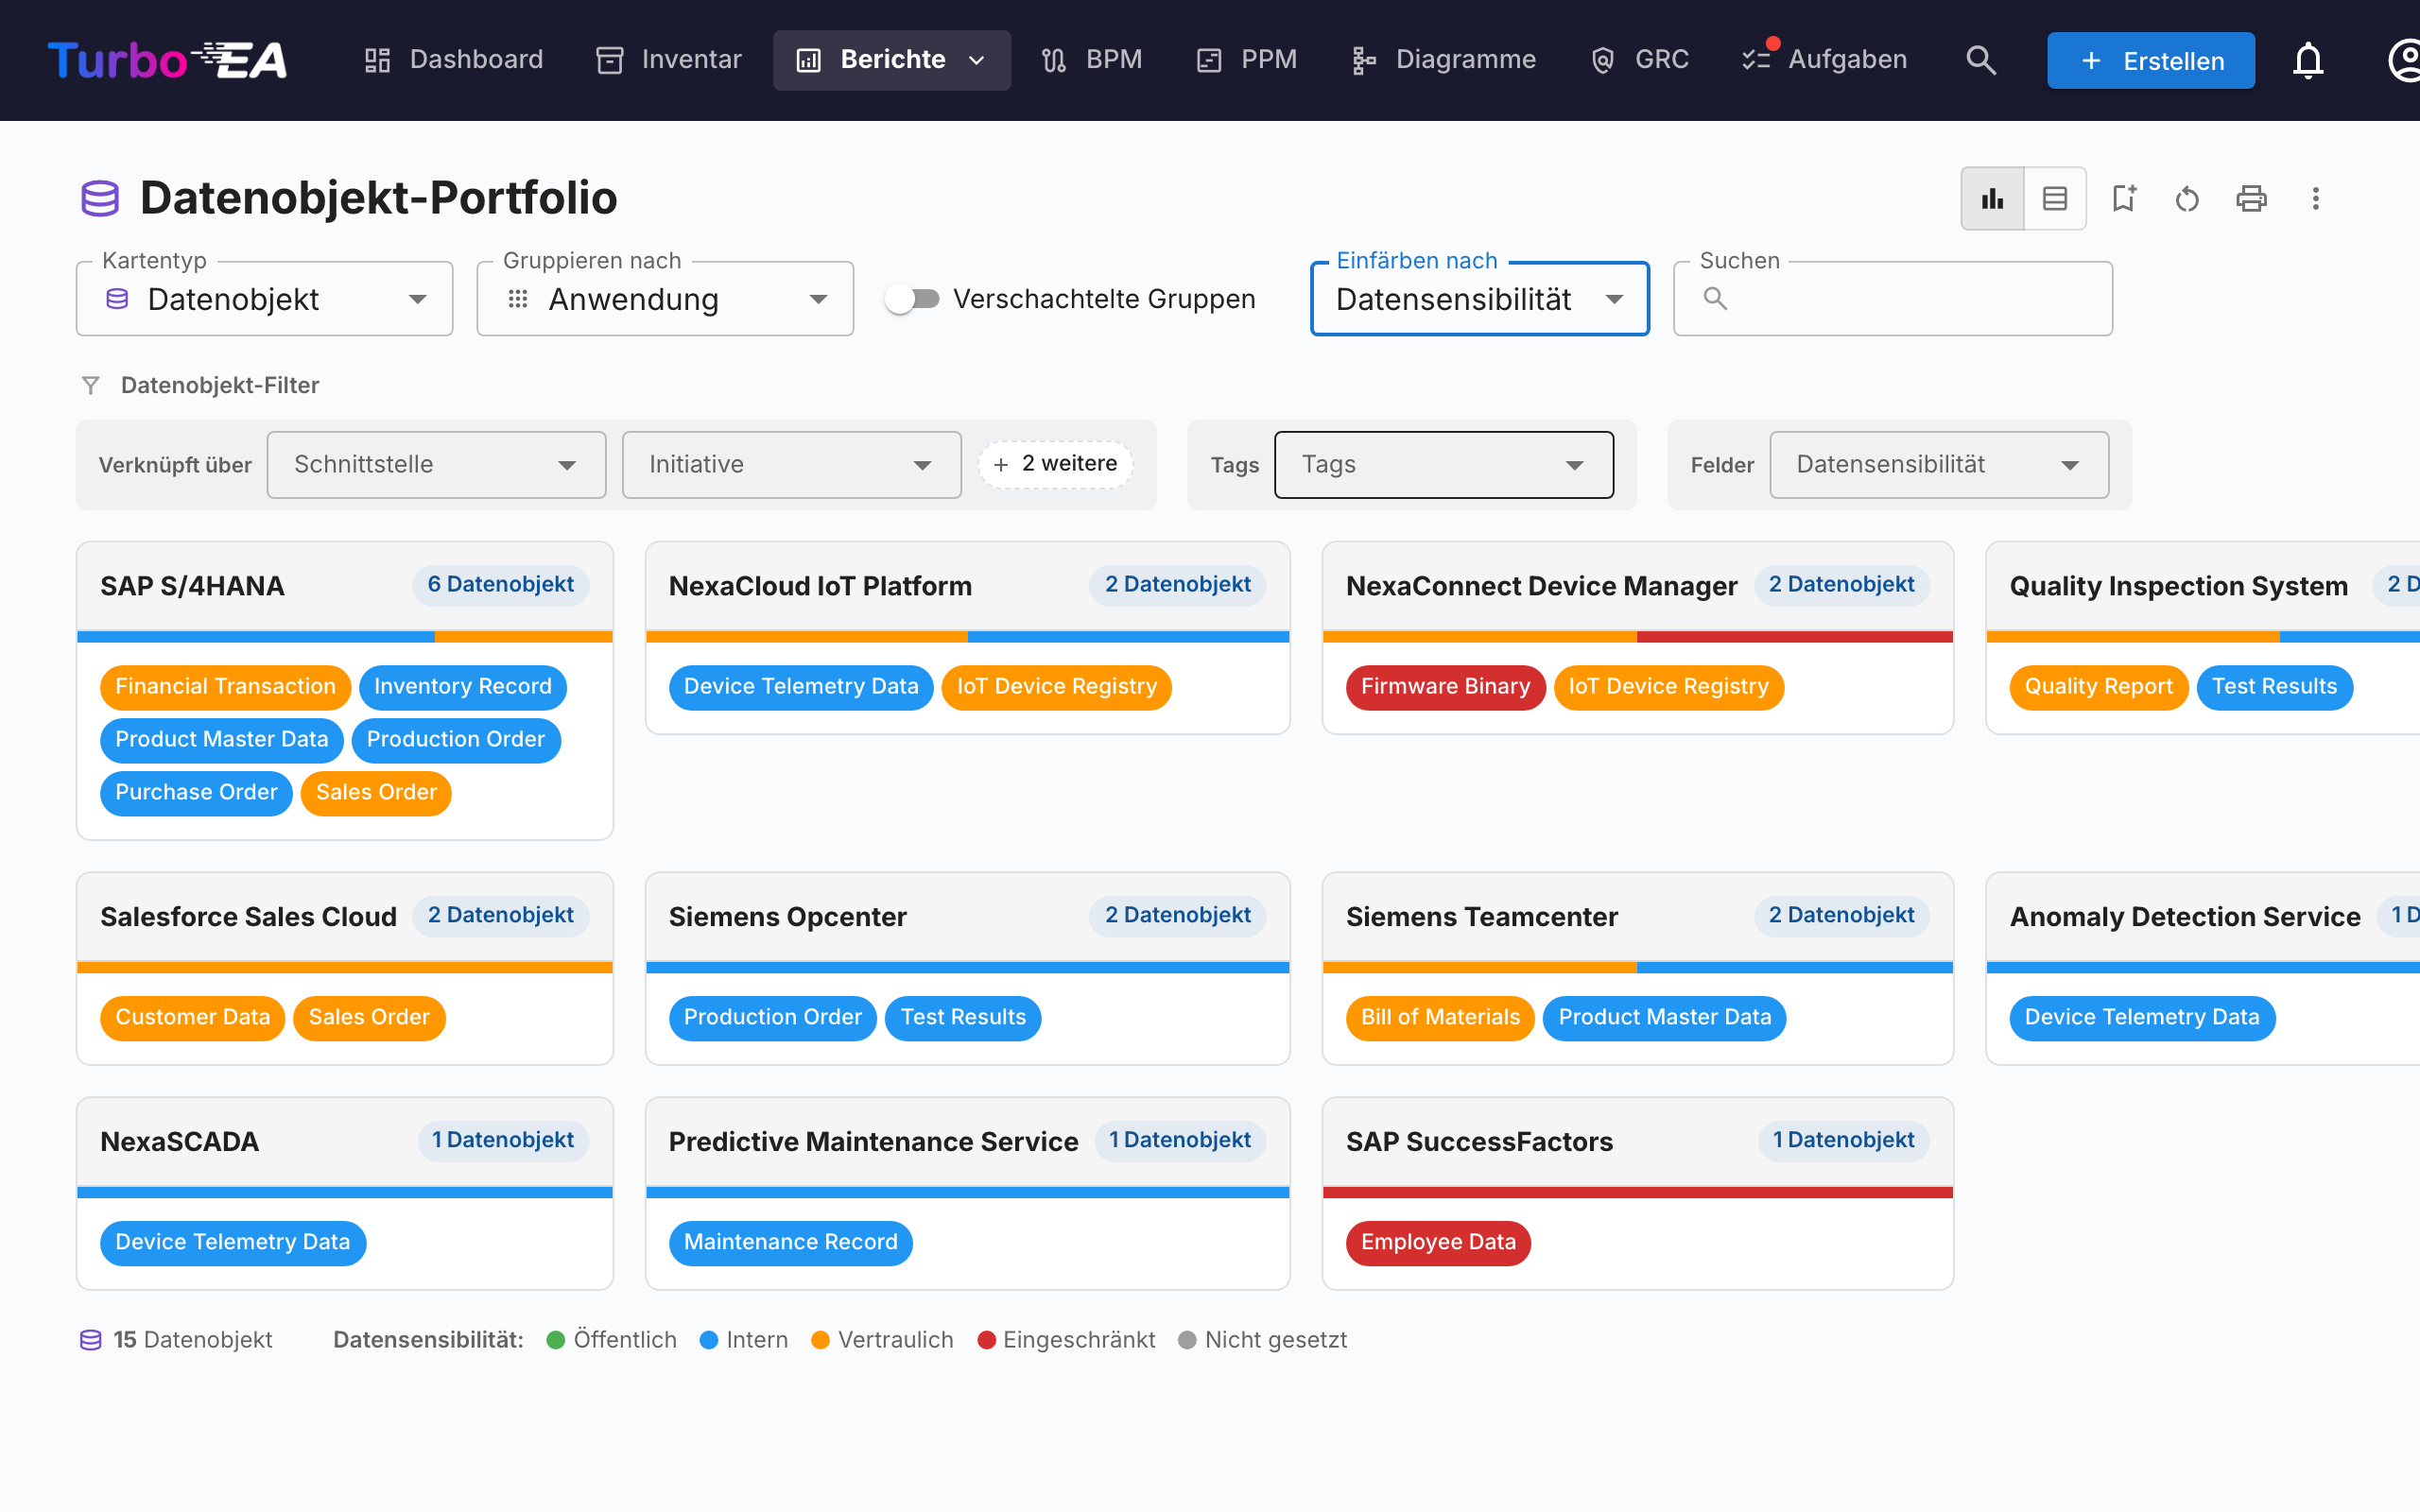Click the Datenobjekt-Filter funnel icon
Screen dimensions: 2420x1512
pyautogui.click(x=91, y=385)
